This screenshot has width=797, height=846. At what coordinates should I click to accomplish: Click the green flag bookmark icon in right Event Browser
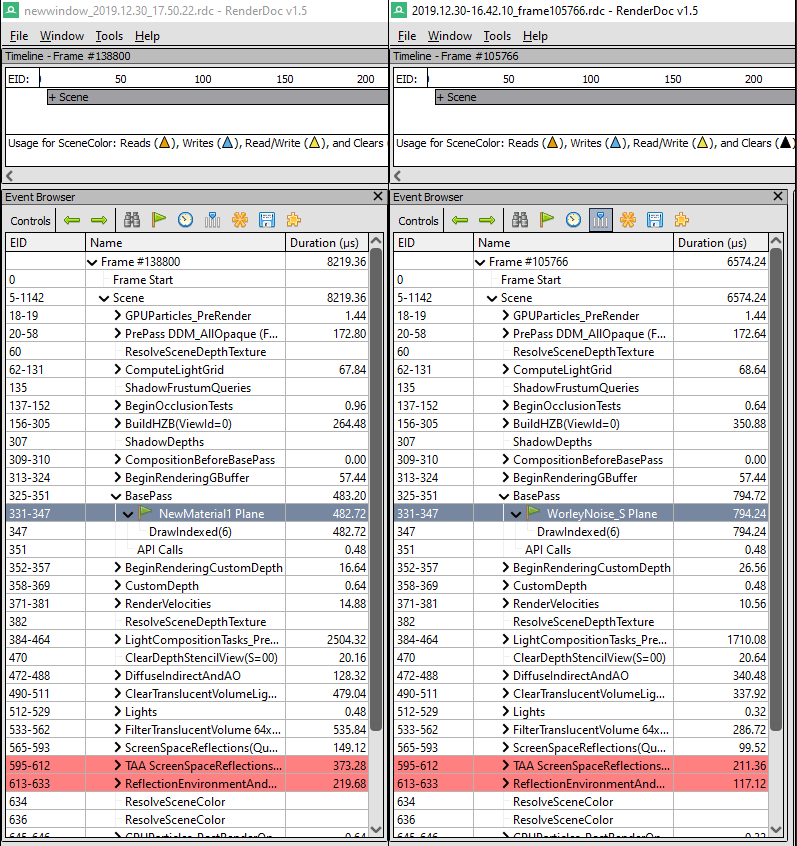tap(547, 220)
